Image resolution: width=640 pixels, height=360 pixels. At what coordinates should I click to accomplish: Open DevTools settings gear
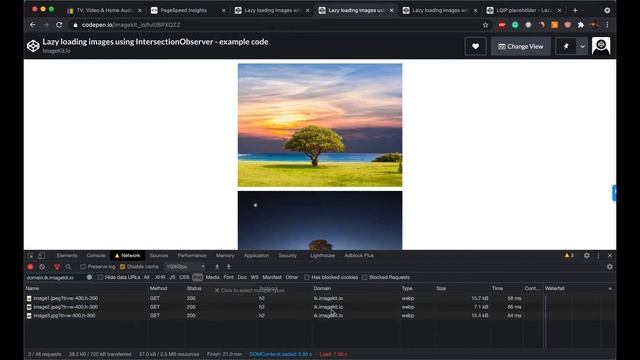pos(587,256)
